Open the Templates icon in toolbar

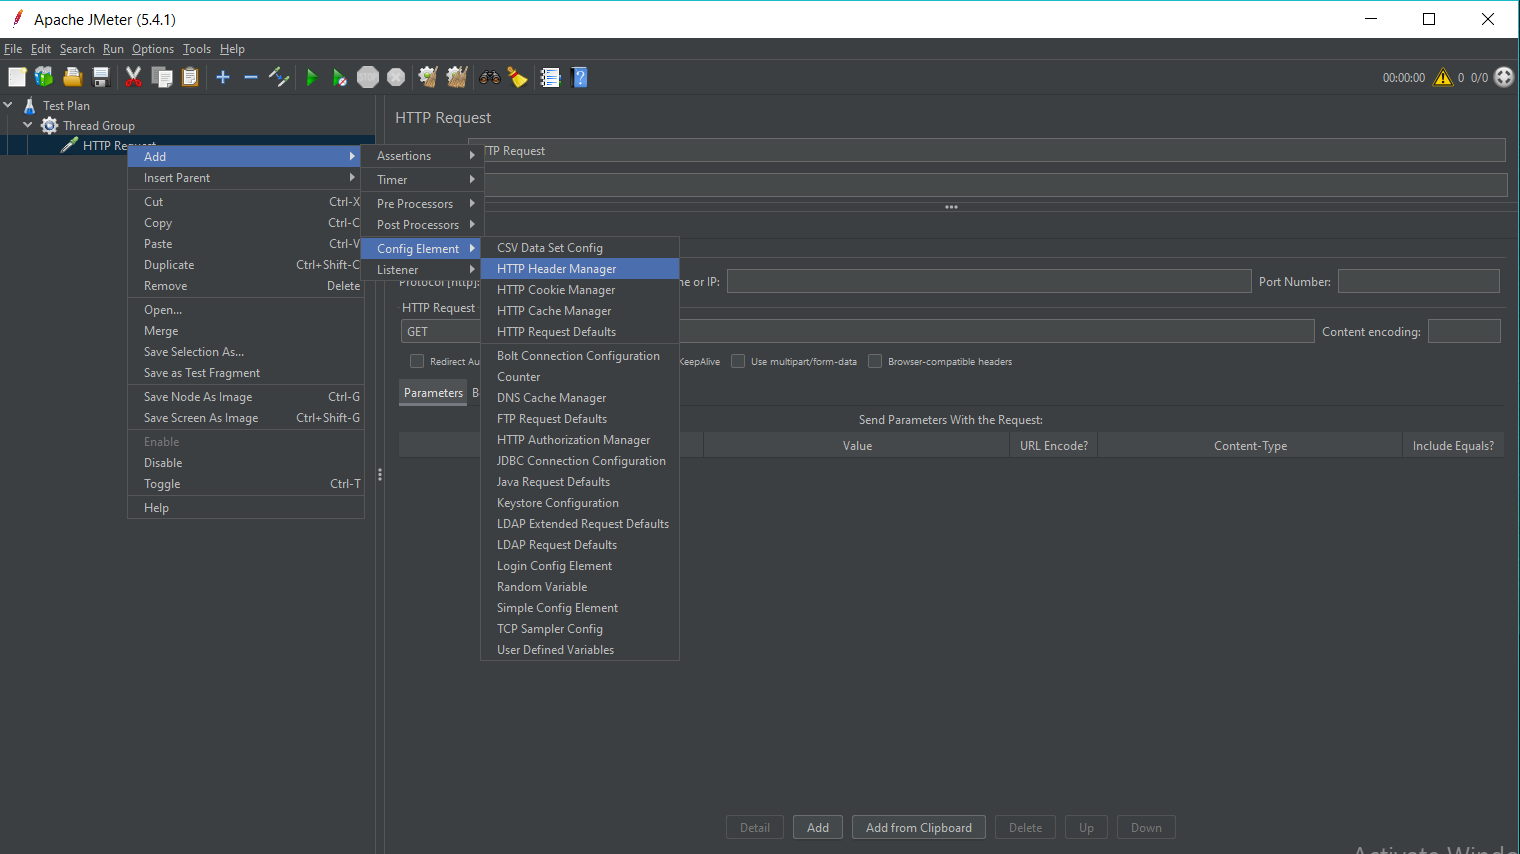click(x=44, y=77)
